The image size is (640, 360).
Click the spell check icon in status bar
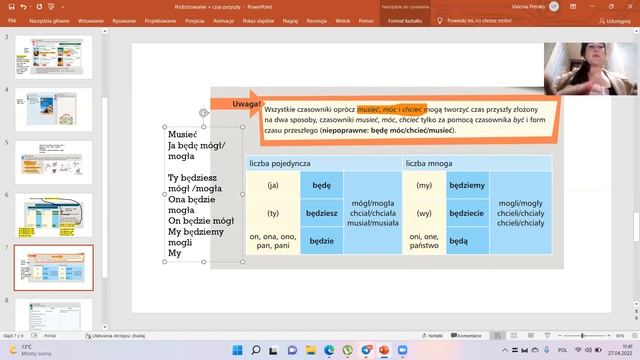pos(34,336)
